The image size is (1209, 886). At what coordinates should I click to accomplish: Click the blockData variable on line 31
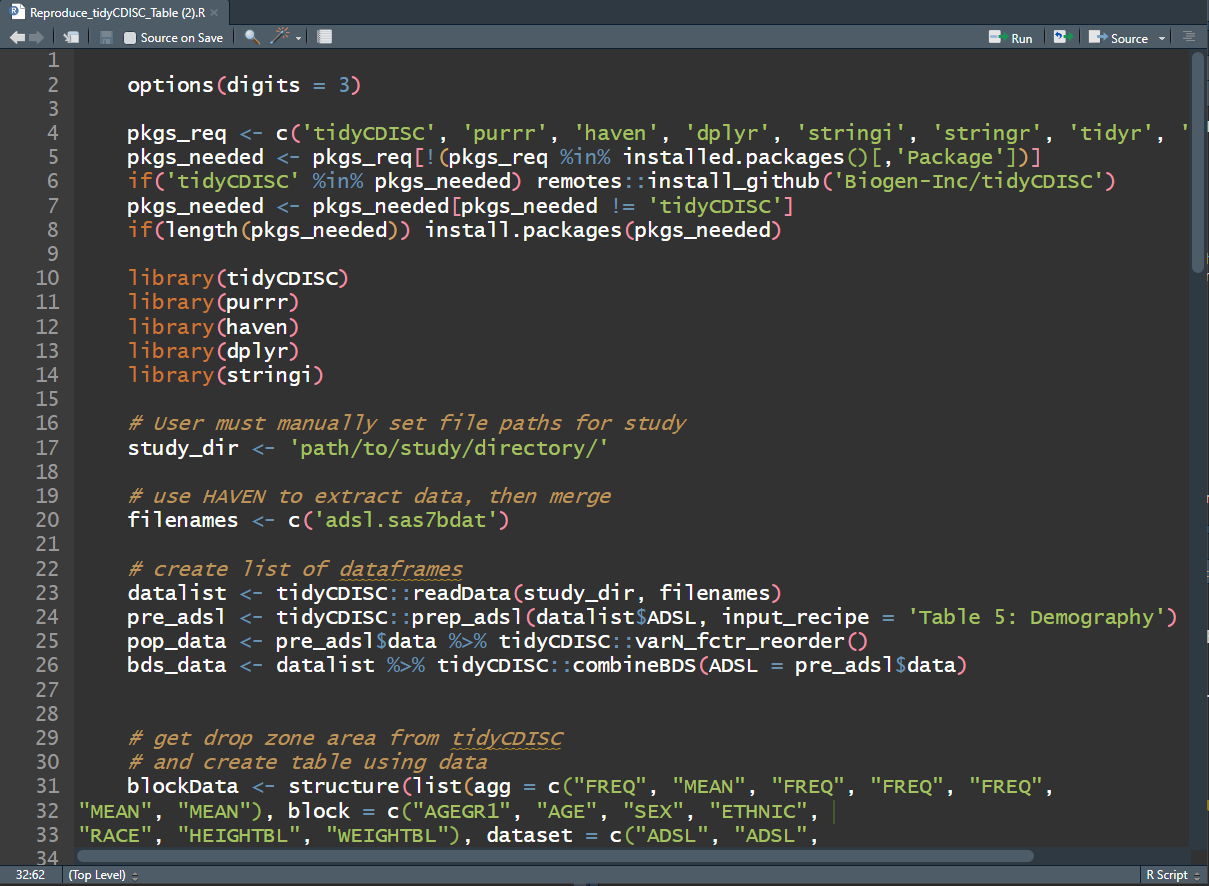coord(183,786)
